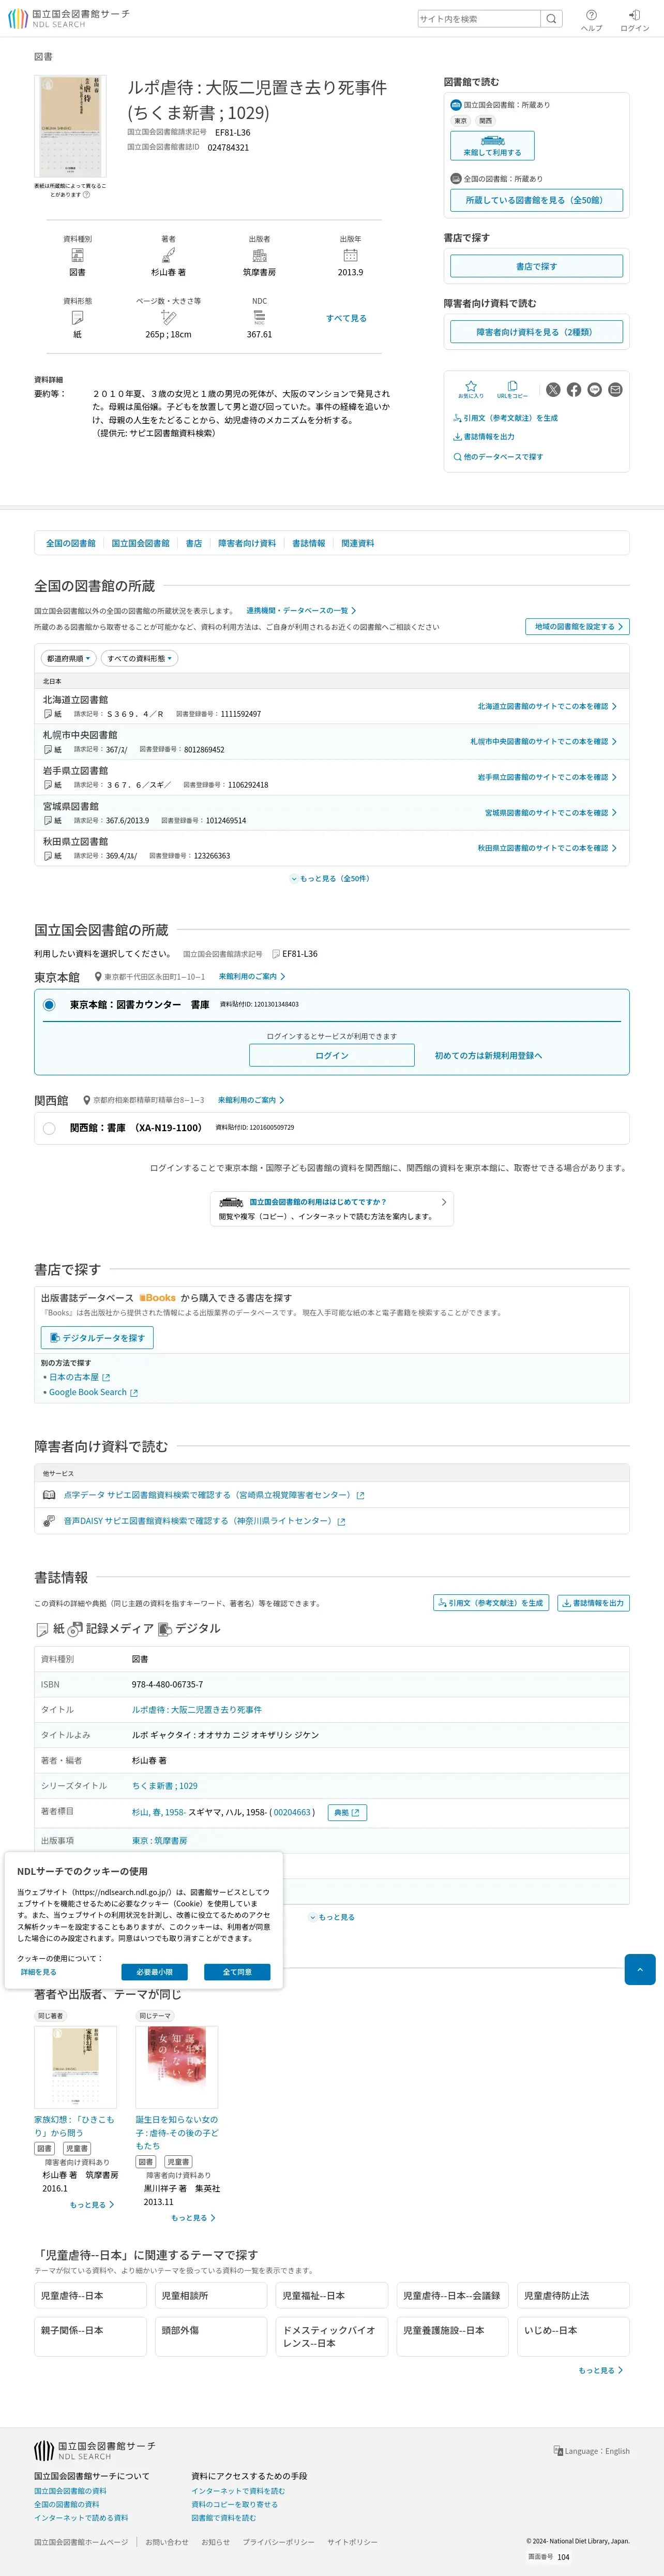Click the search magnifier icon in header
Viewport: 664px width, 2576px height.
click(551, 19)
